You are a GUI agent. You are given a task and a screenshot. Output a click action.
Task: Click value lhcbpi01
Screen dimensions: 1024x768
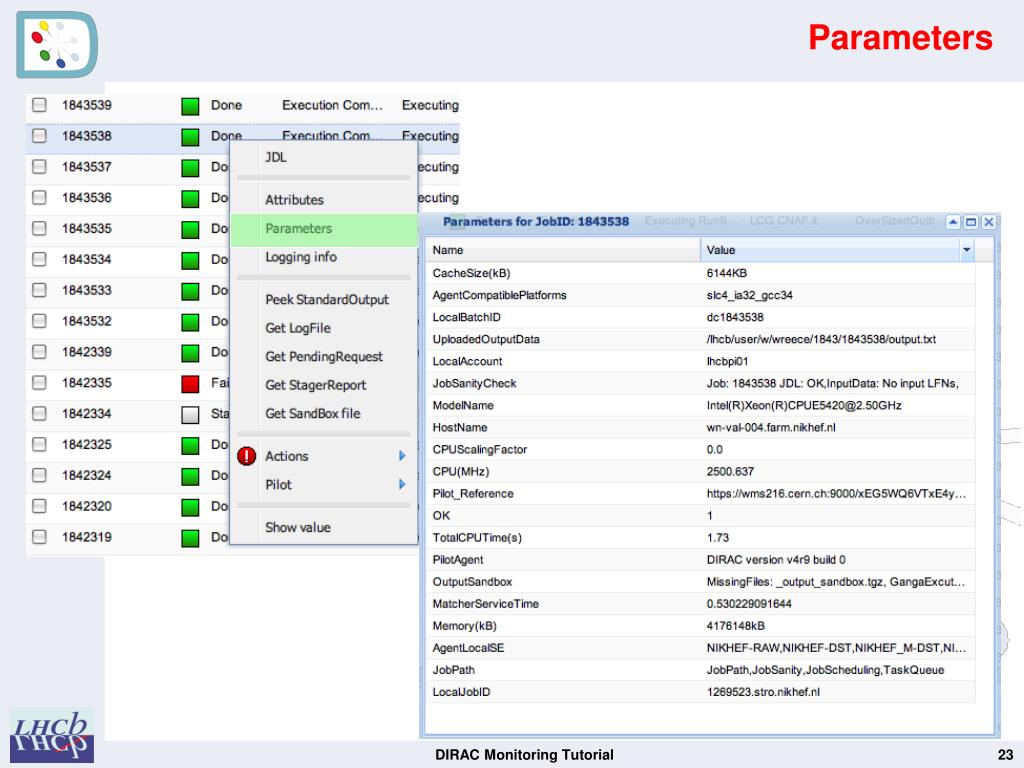[727, 362]
